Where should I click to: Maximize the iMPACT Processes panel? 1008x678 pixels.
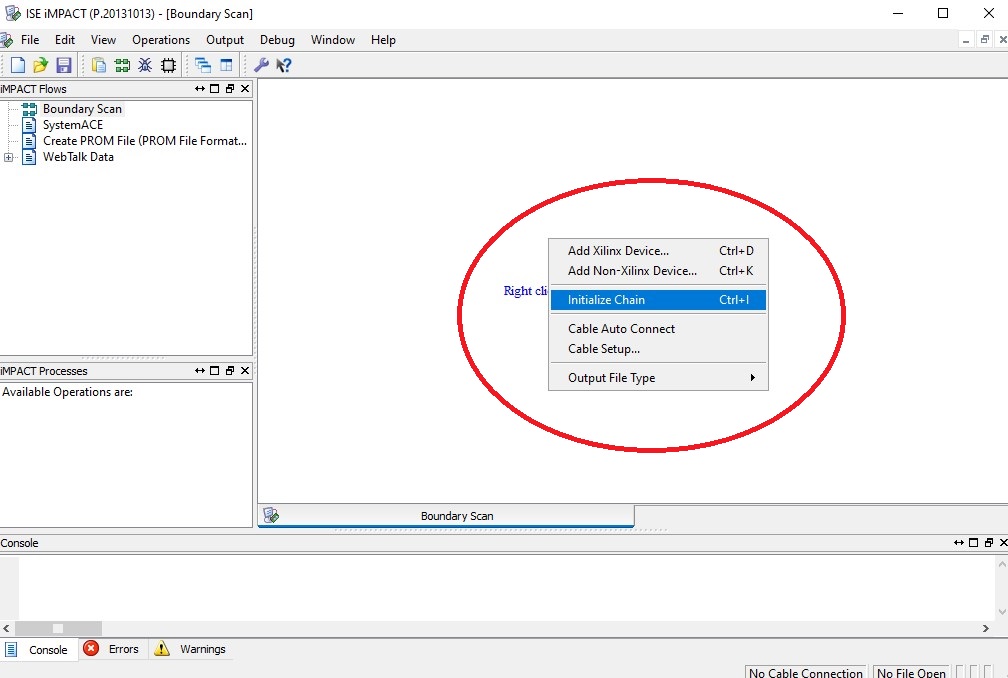(215, 371)
